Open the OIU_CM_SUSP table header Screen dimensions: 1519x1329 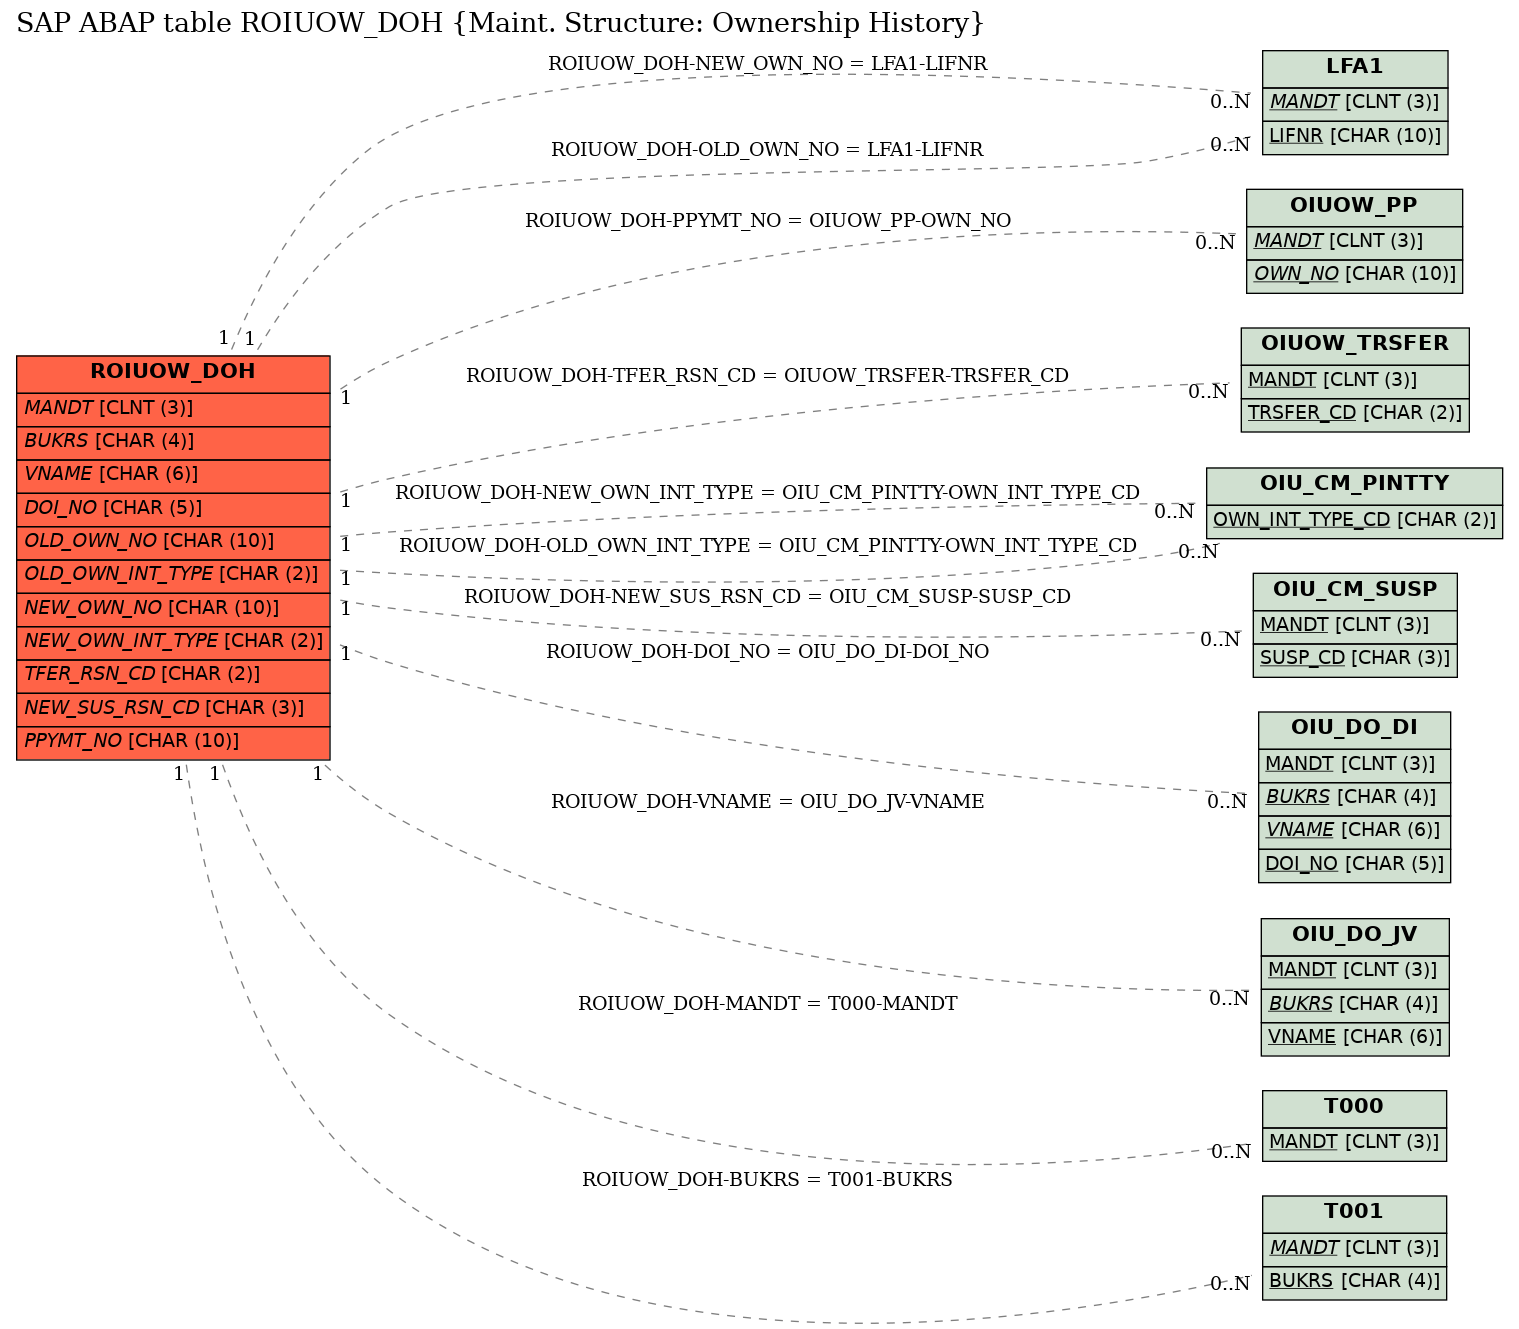pyautogui.click(x=1355, y=591)
